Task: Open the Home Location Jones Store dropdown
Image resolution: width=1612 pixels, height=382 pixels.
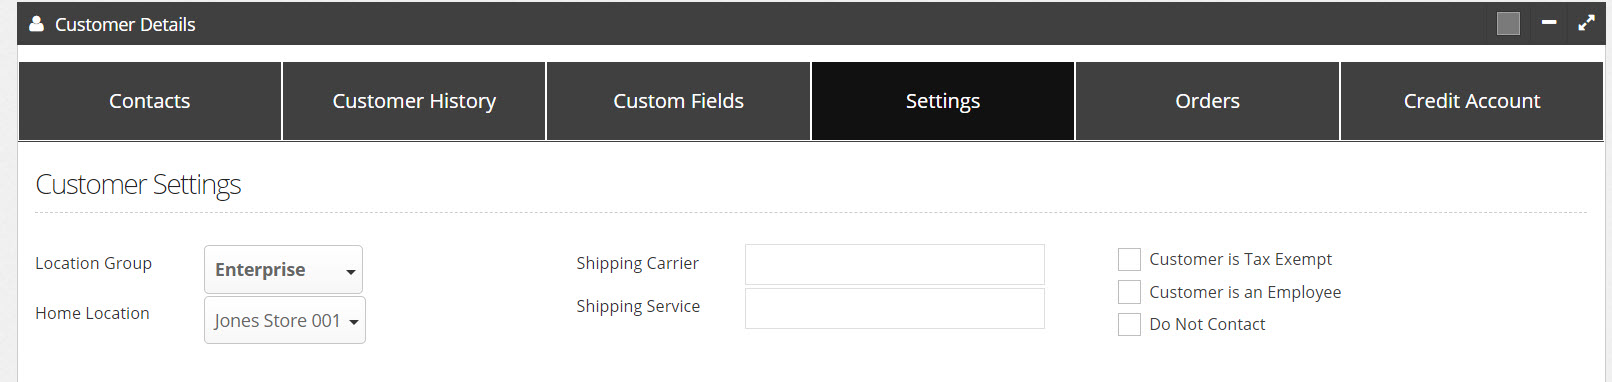Action: [x=285, y=320]
